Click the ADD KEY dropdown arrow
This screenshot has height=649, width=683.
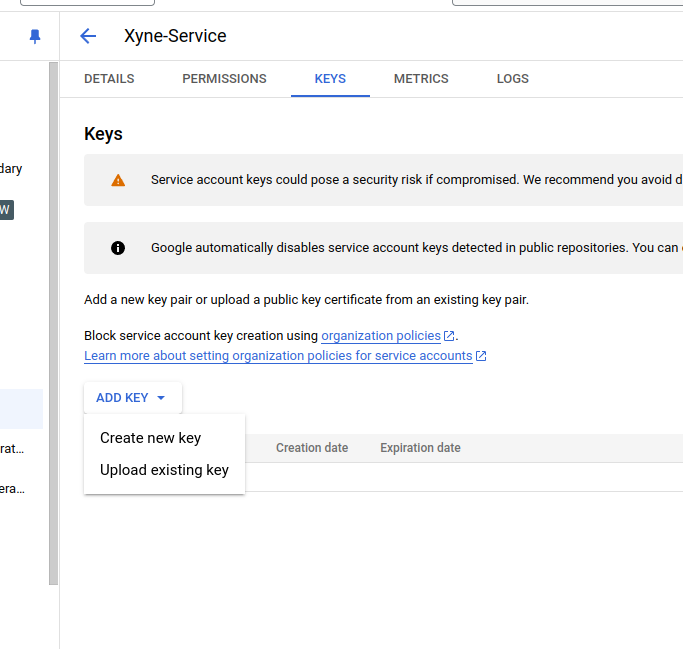pos(161,398)
